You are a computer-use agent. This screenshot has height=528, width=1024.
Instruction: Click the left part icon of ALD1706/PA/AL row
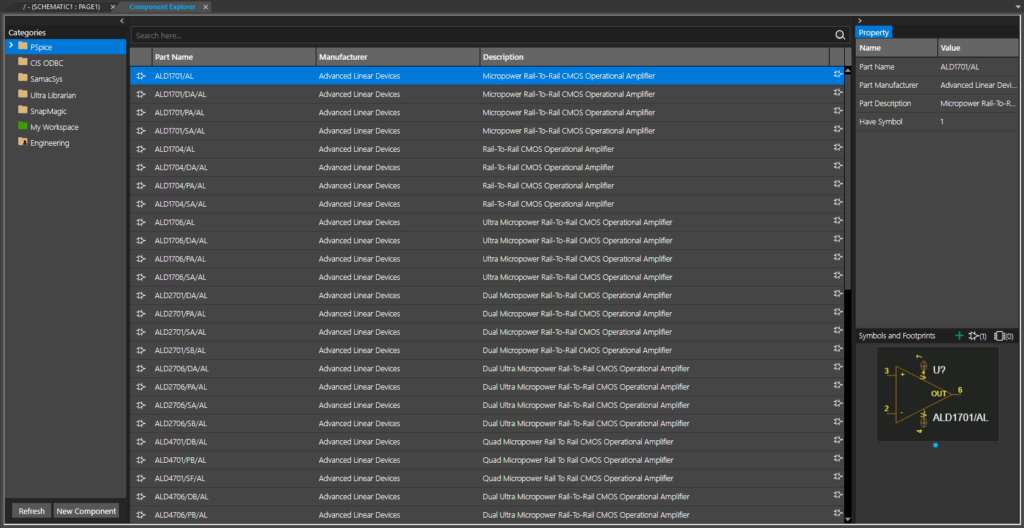pos(140,259)
